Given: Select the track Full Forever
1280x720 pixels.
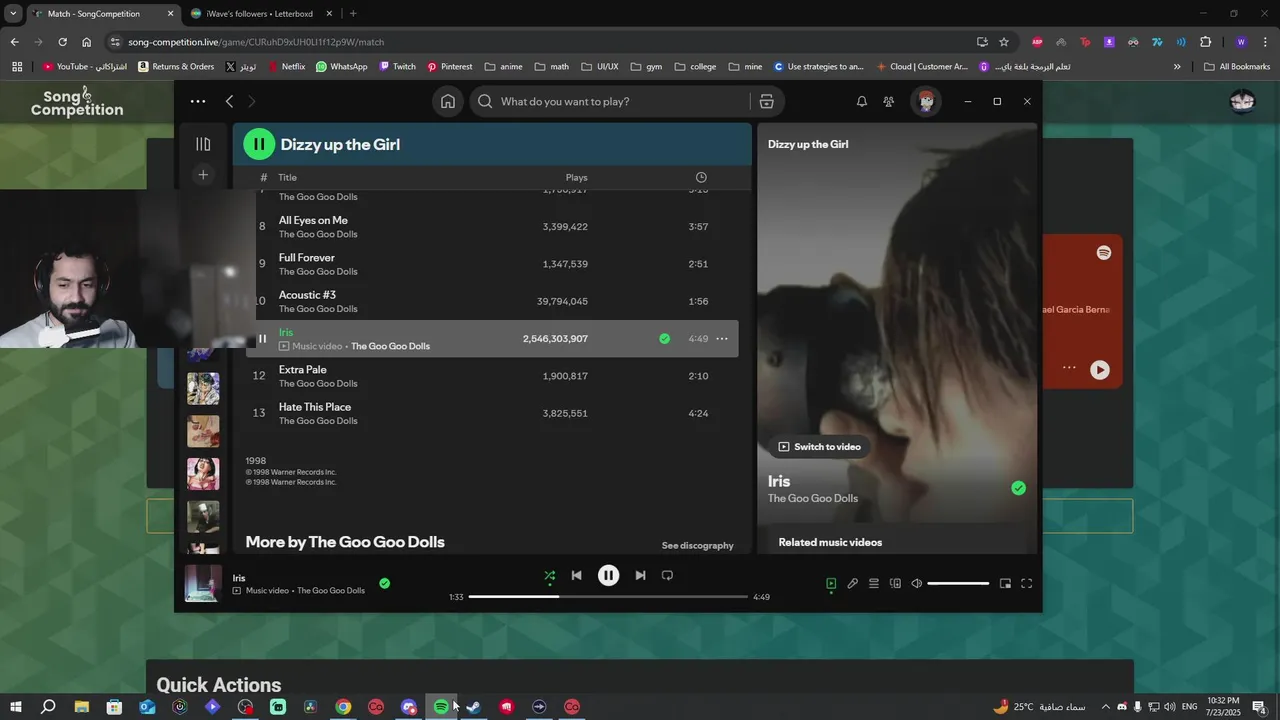Looking at the screenshot, I should pos(307,258).
